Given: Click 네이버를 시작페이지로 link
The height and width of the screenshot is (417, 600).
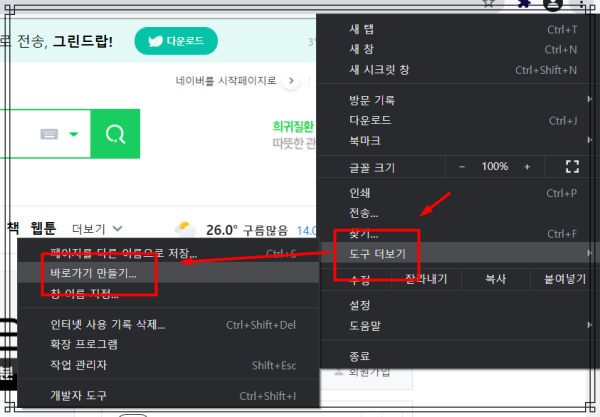Looking at the screenshot, I should pos(226,81).
